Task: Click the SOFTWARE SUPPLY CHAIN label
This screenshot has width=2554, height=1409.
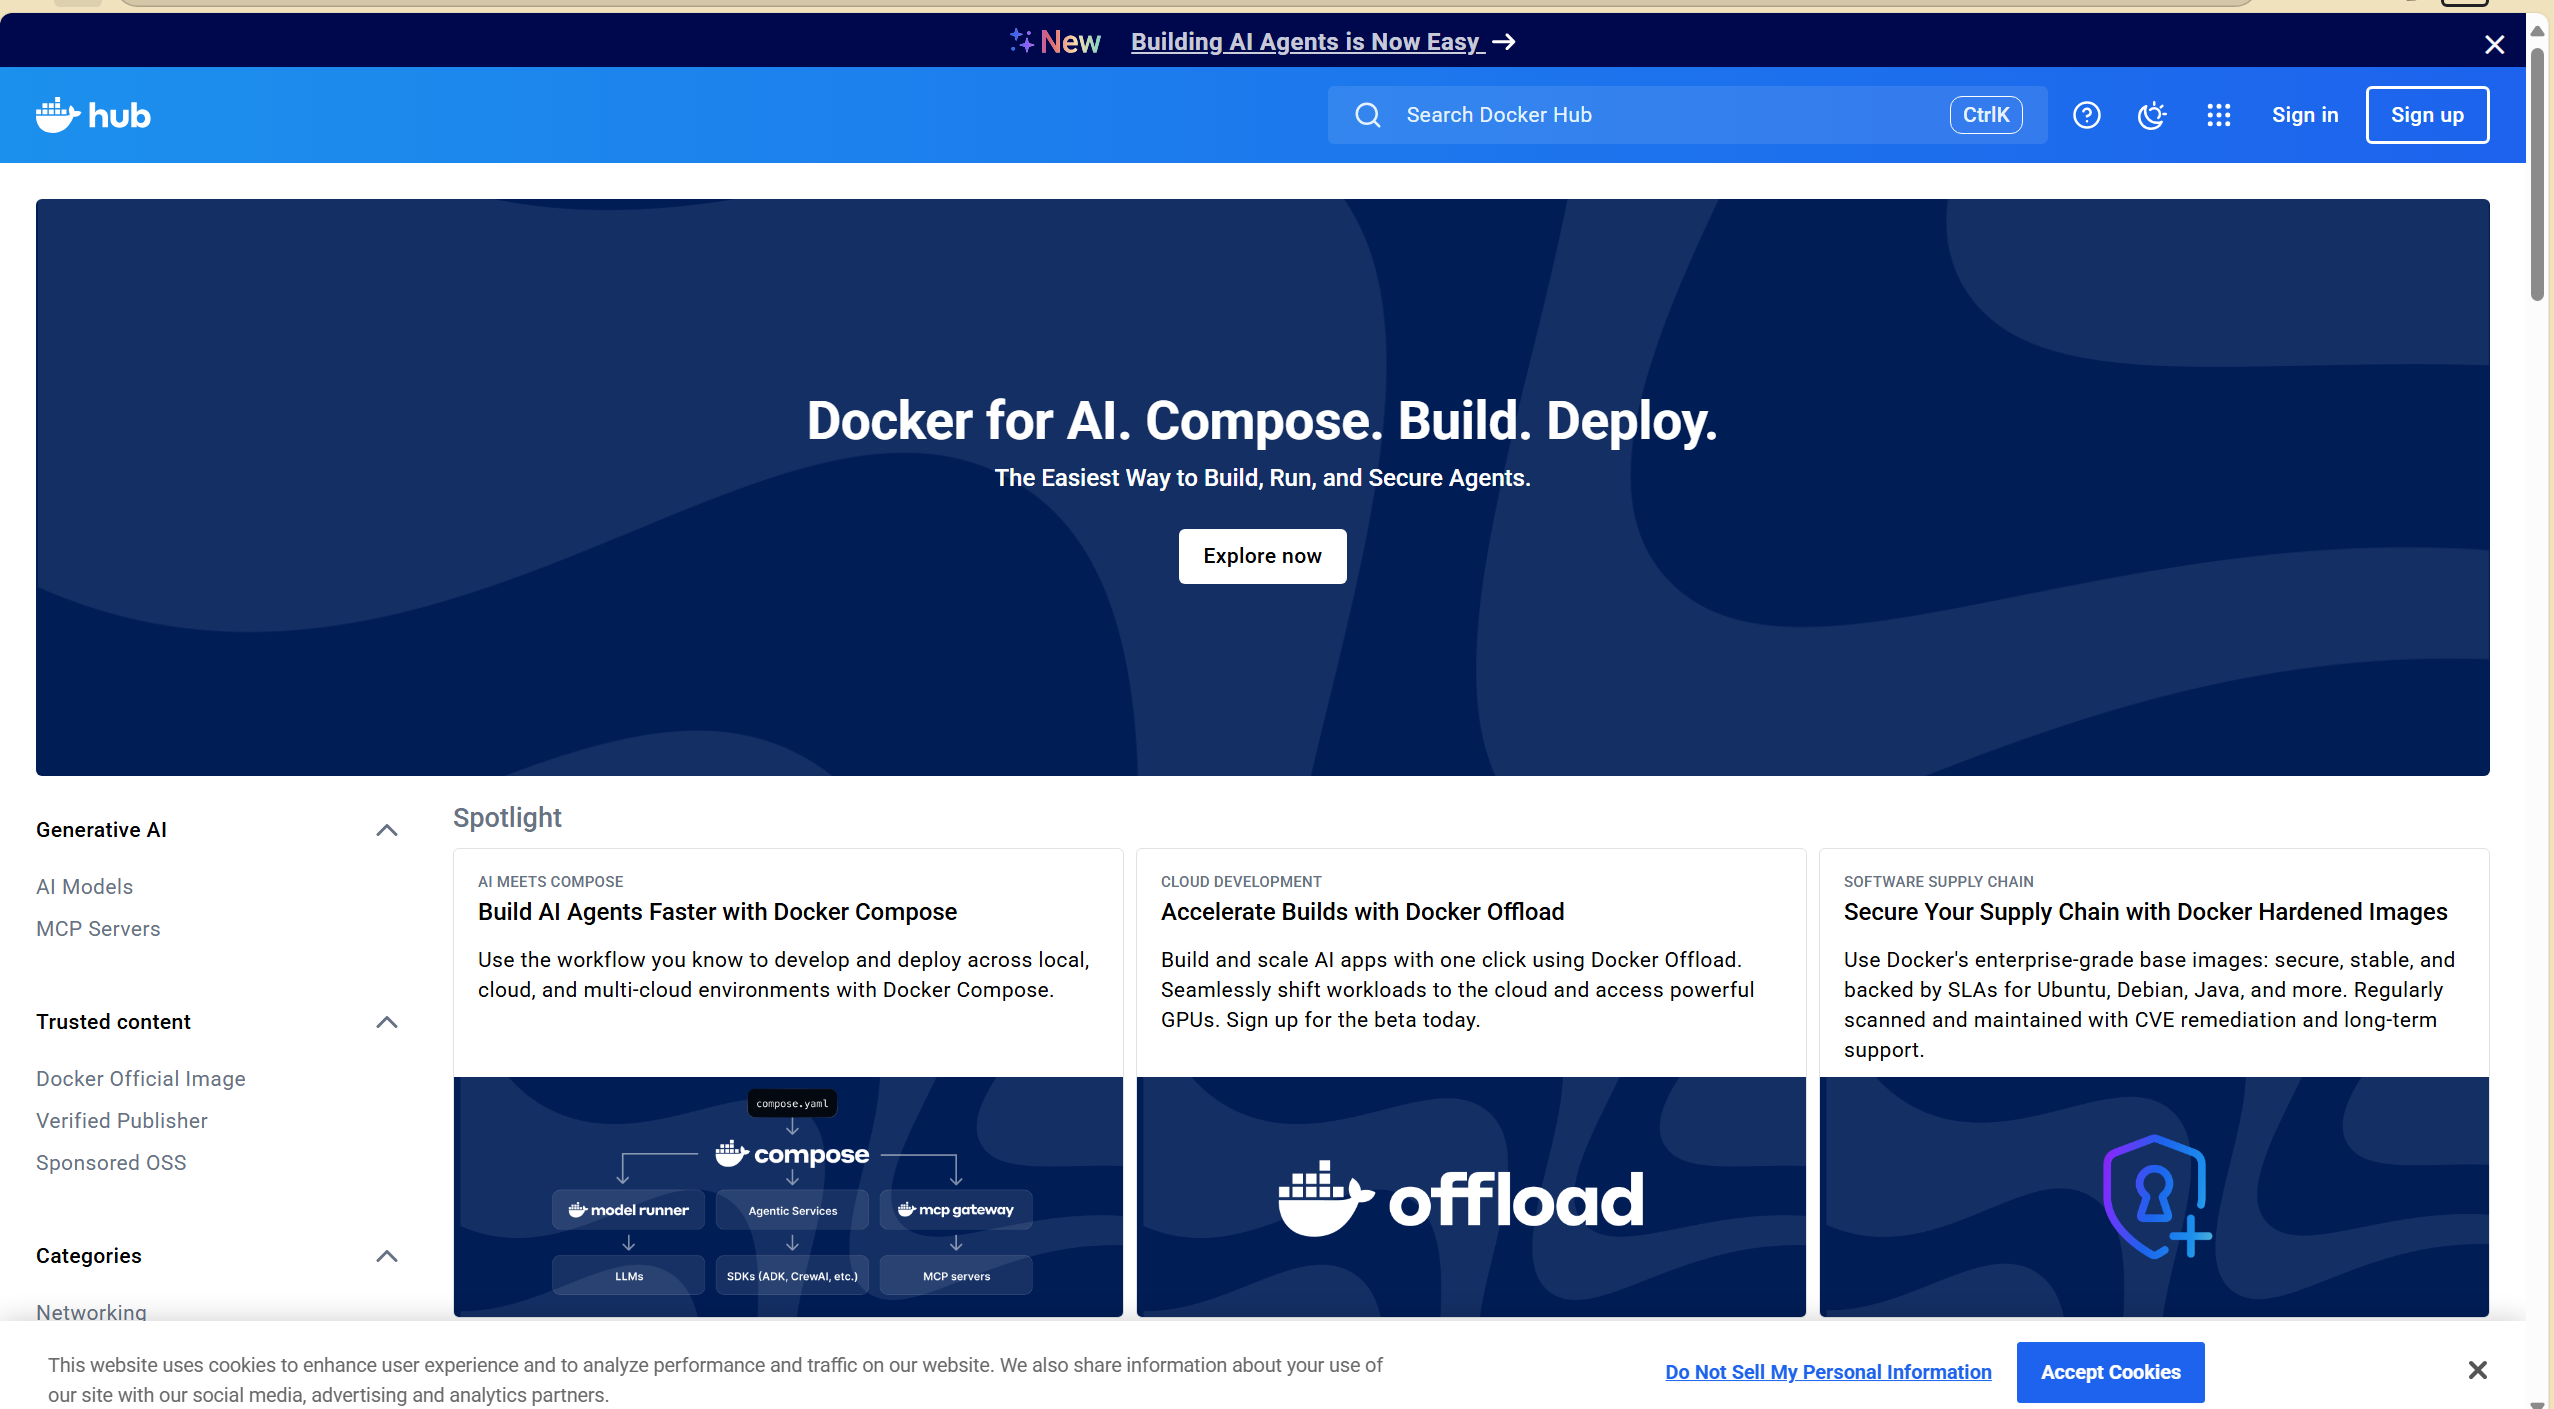Action: pos(1938,882)
